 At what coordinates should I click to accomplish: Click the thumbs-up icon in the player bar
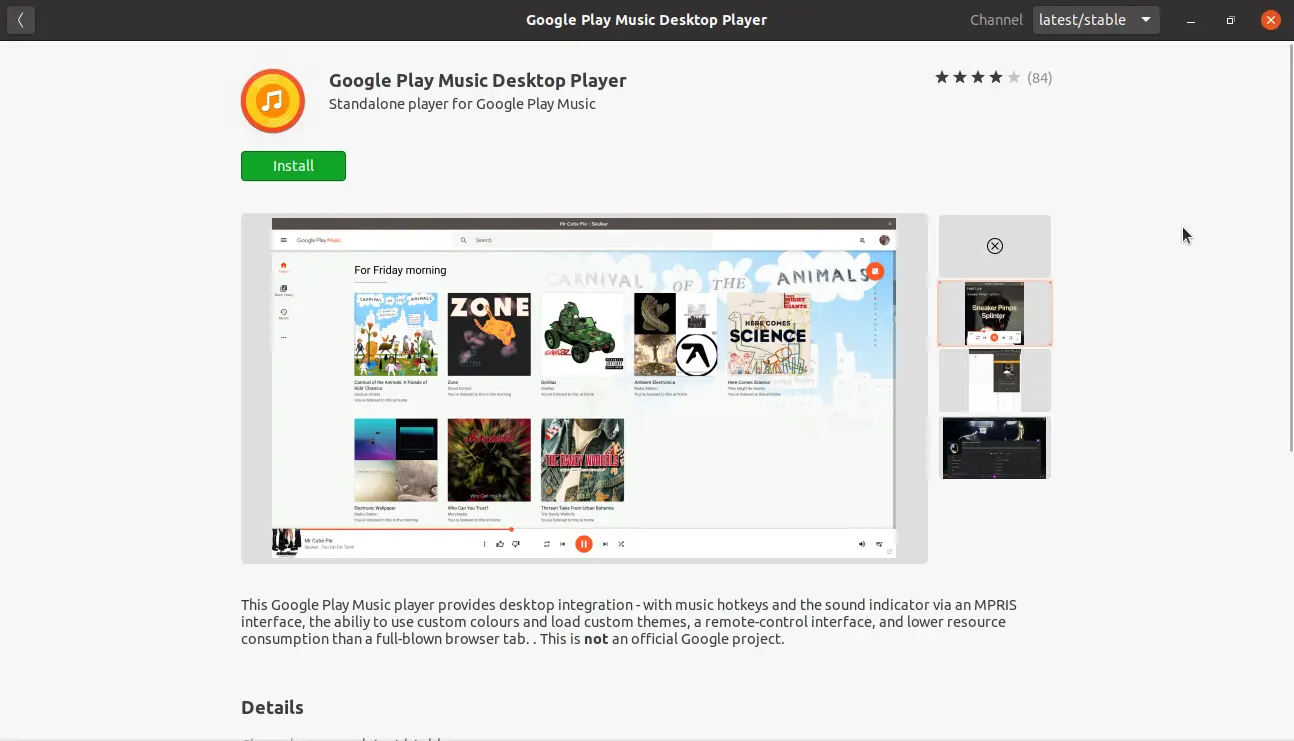point(500,544)
